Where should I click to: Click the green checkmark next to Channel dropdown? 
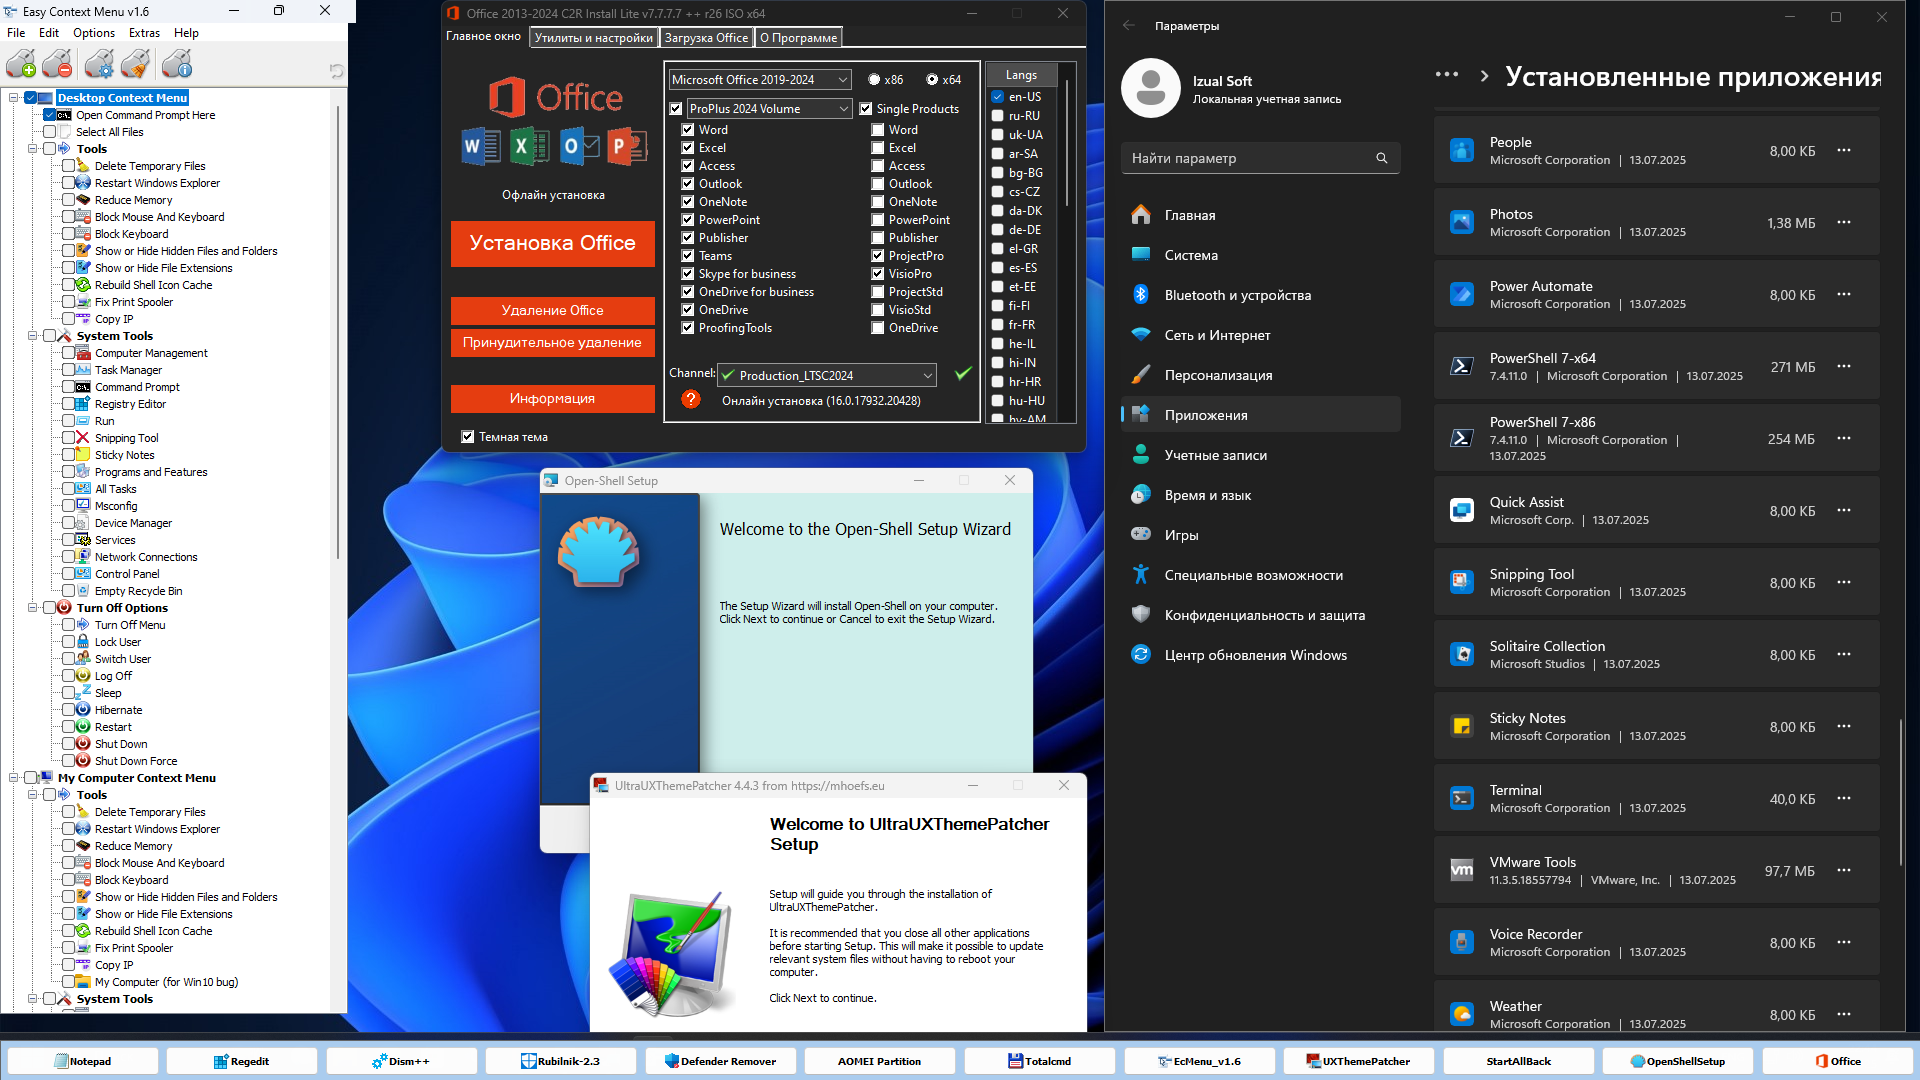point(962,374)
